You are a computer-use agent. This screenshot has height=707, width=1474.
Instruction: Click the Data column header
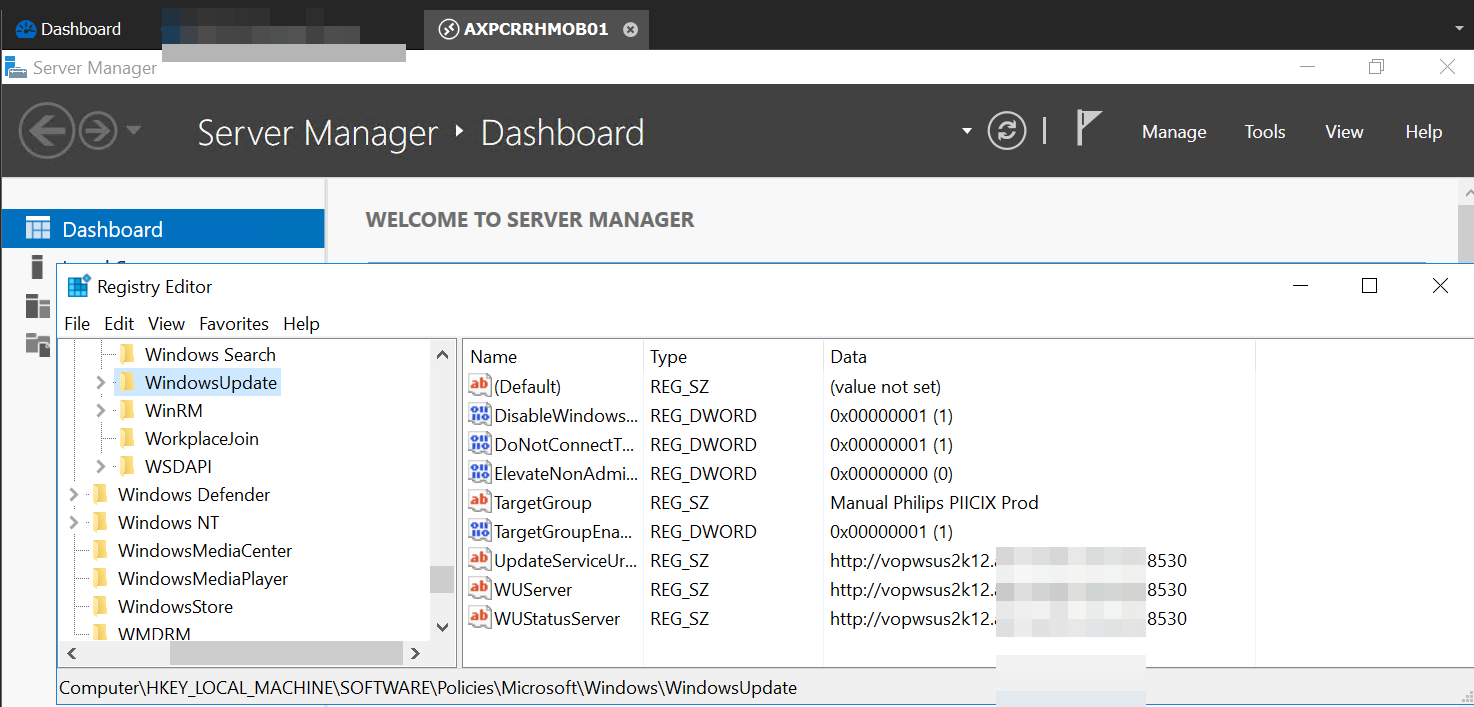1039,356
